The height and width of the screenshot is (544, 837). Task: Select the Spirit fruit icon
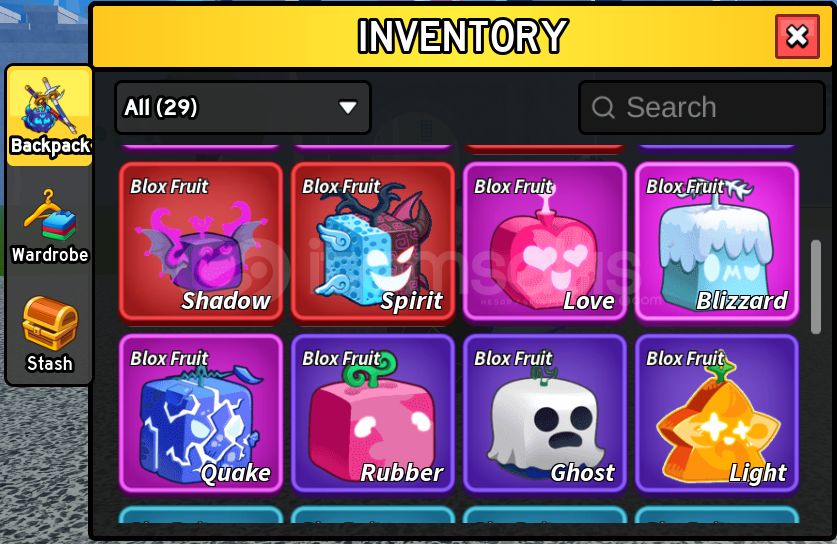pyautogui.click(x=373, y=243)
